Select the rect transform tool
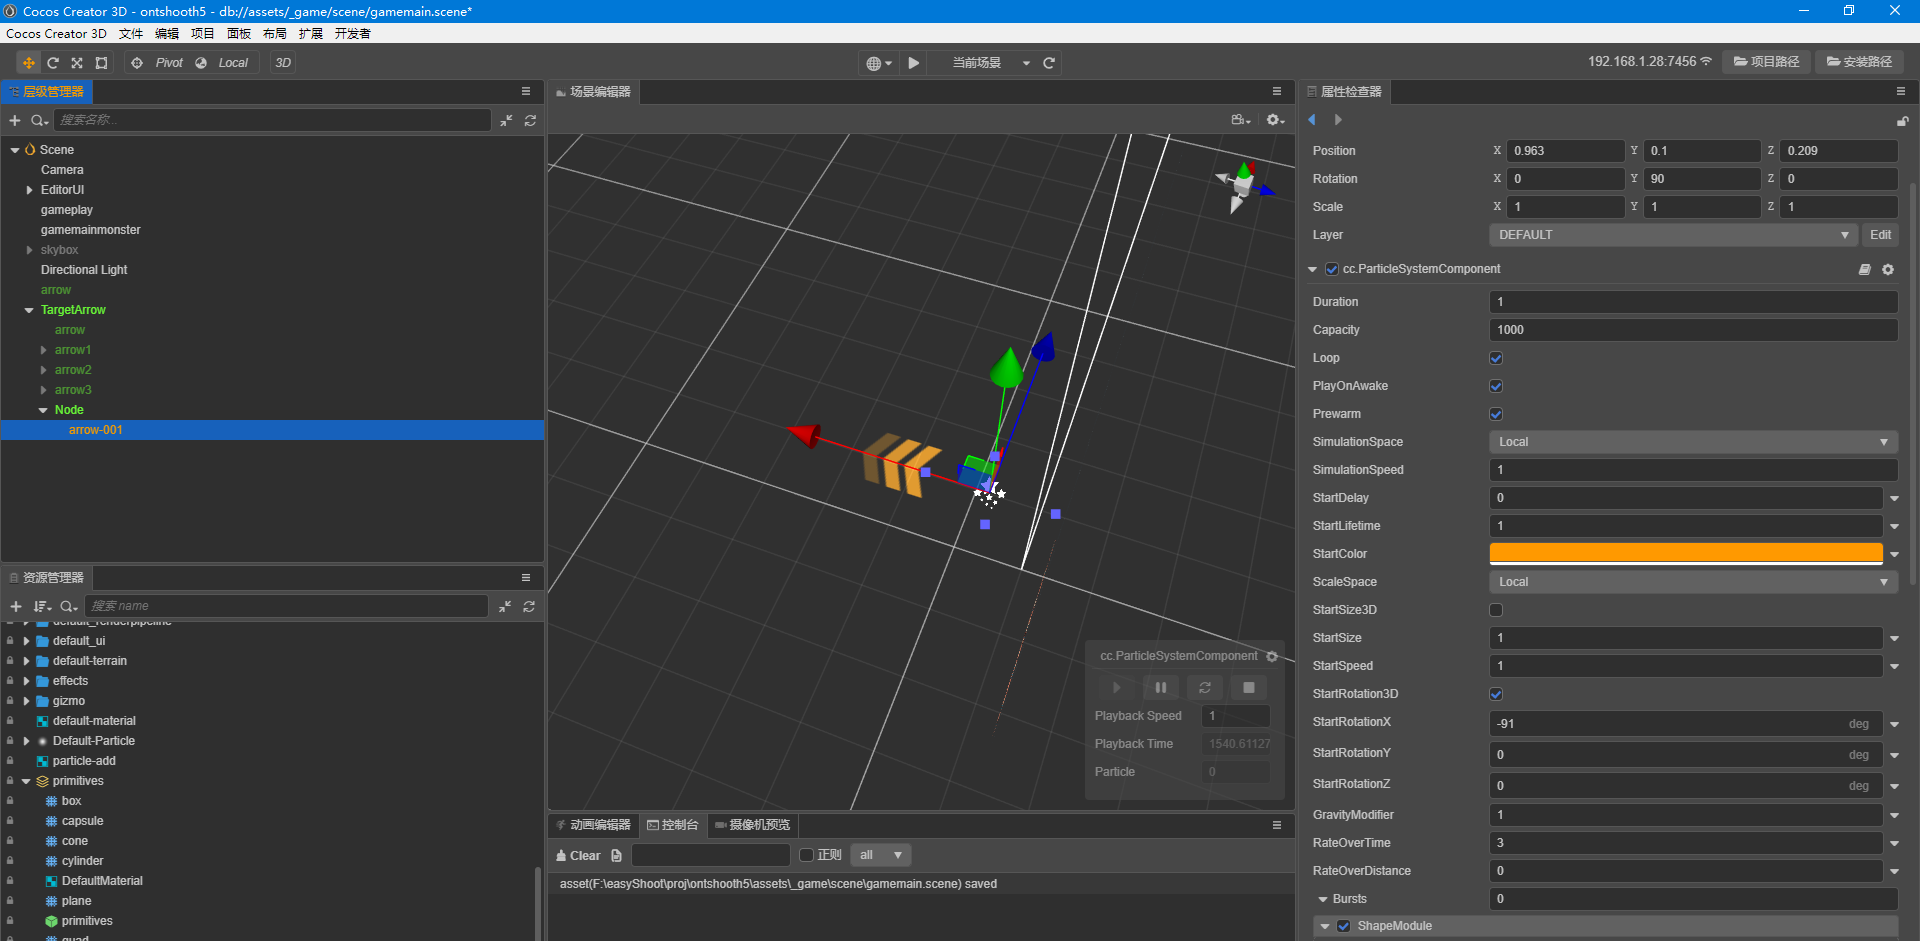 [x=101, y=63]
